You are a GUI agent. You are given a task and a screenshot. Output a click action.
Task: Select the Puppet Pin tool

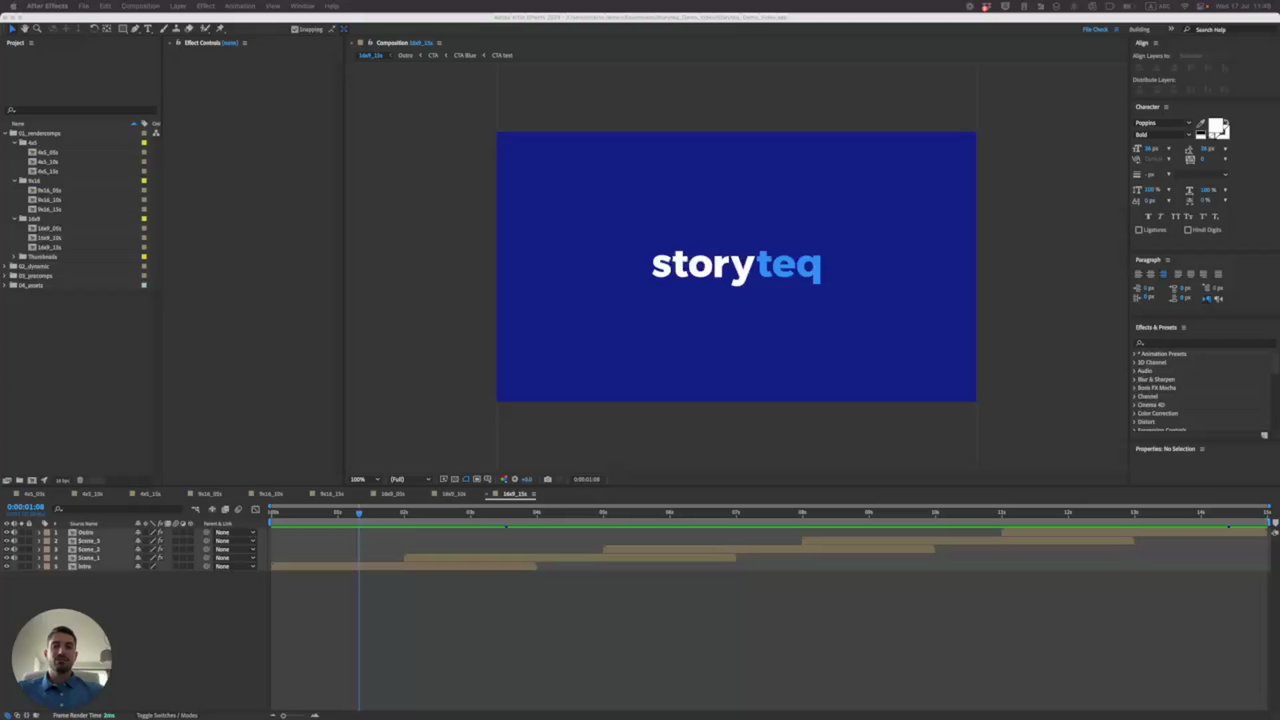[x=220, y=29]
